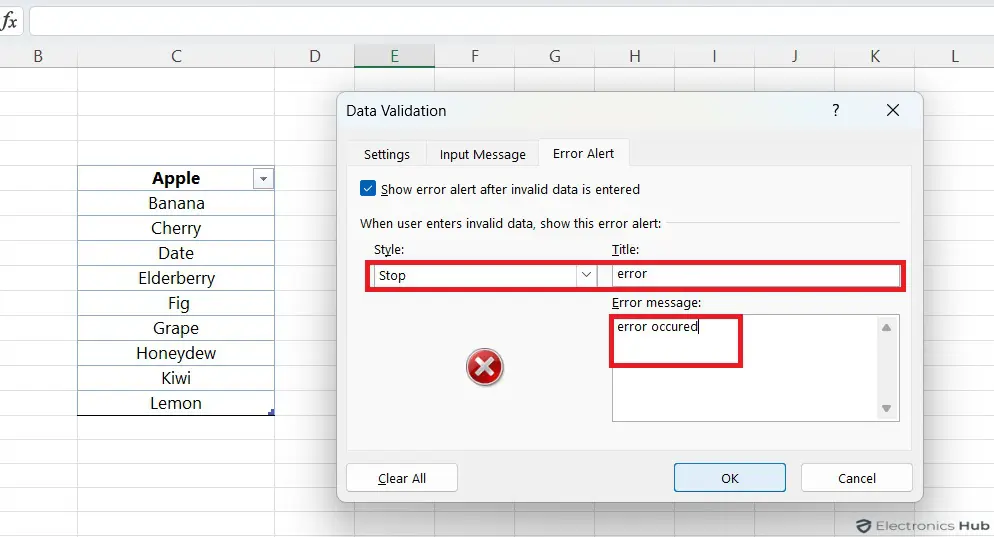Click the error message scrollbar up arrow

tap(886, 327)
